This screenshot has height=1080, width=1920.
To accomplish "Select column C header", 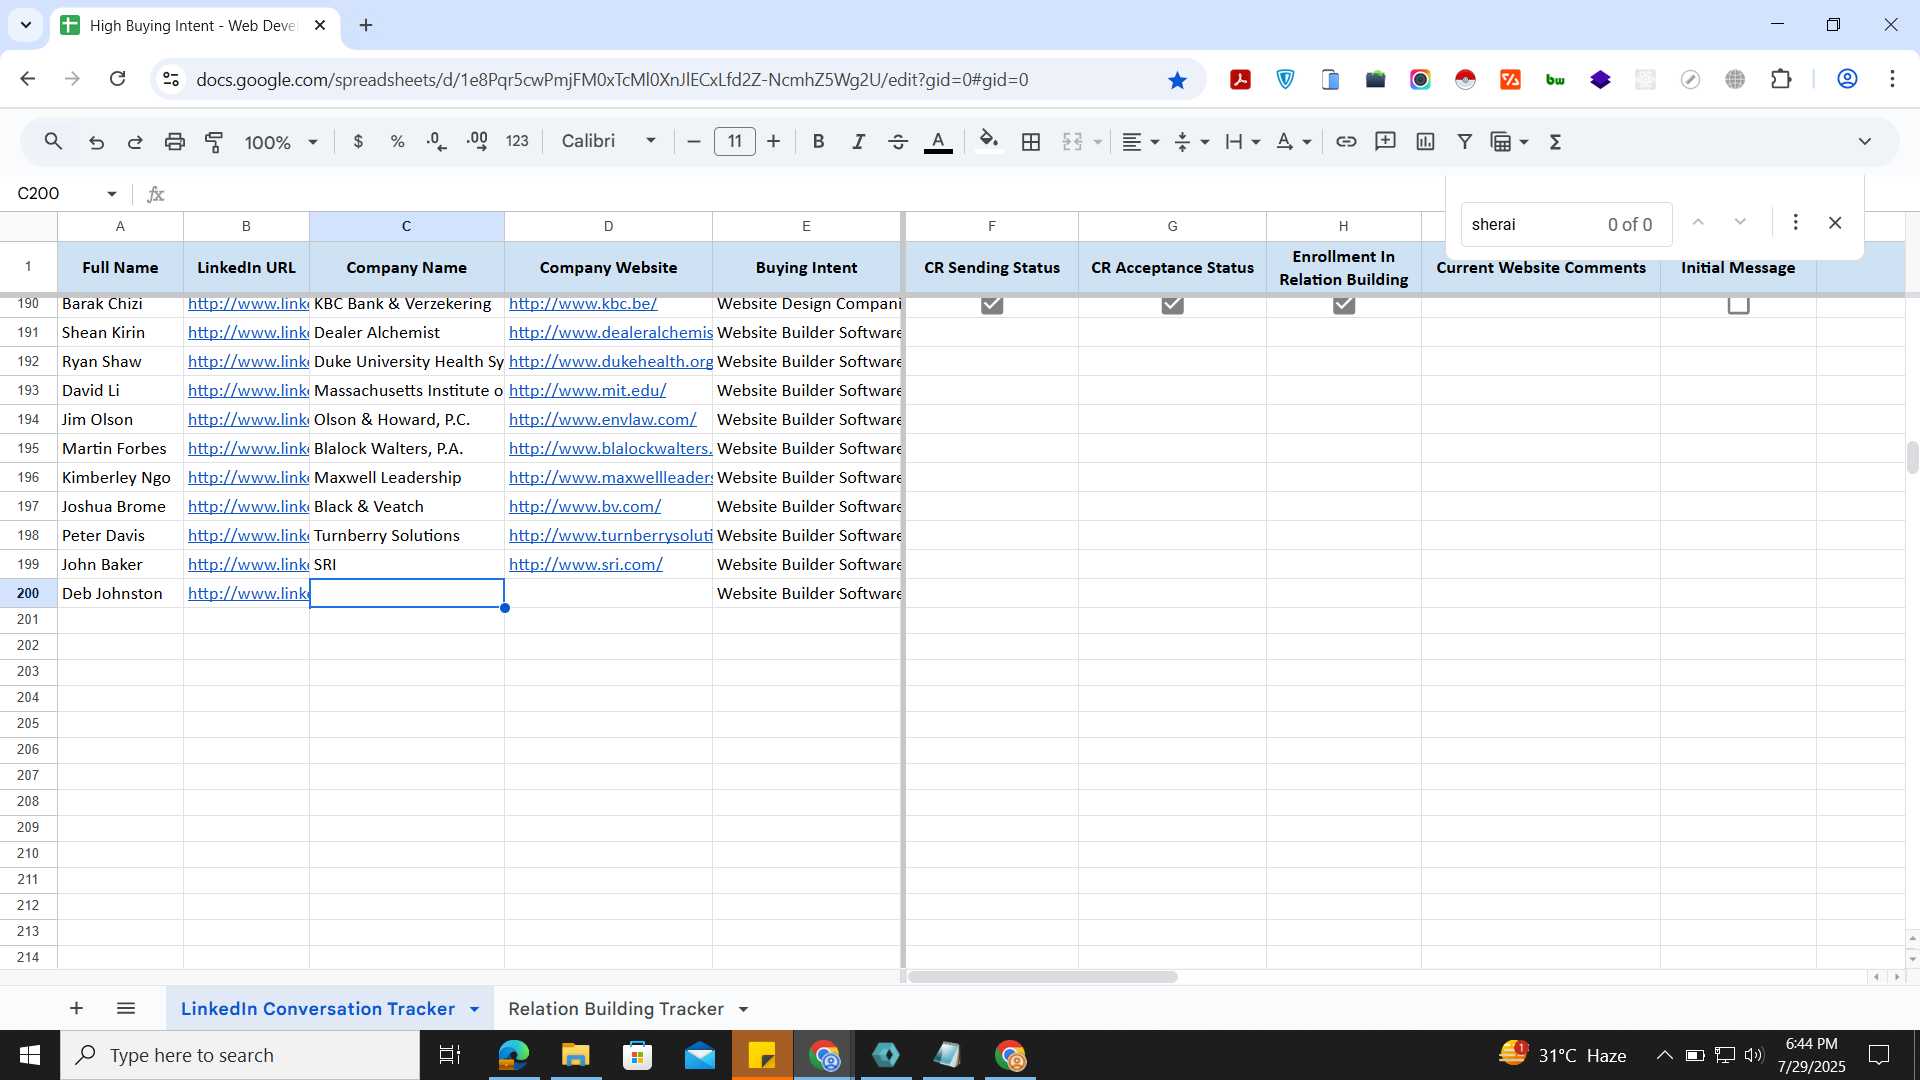I will click(406, 226).
